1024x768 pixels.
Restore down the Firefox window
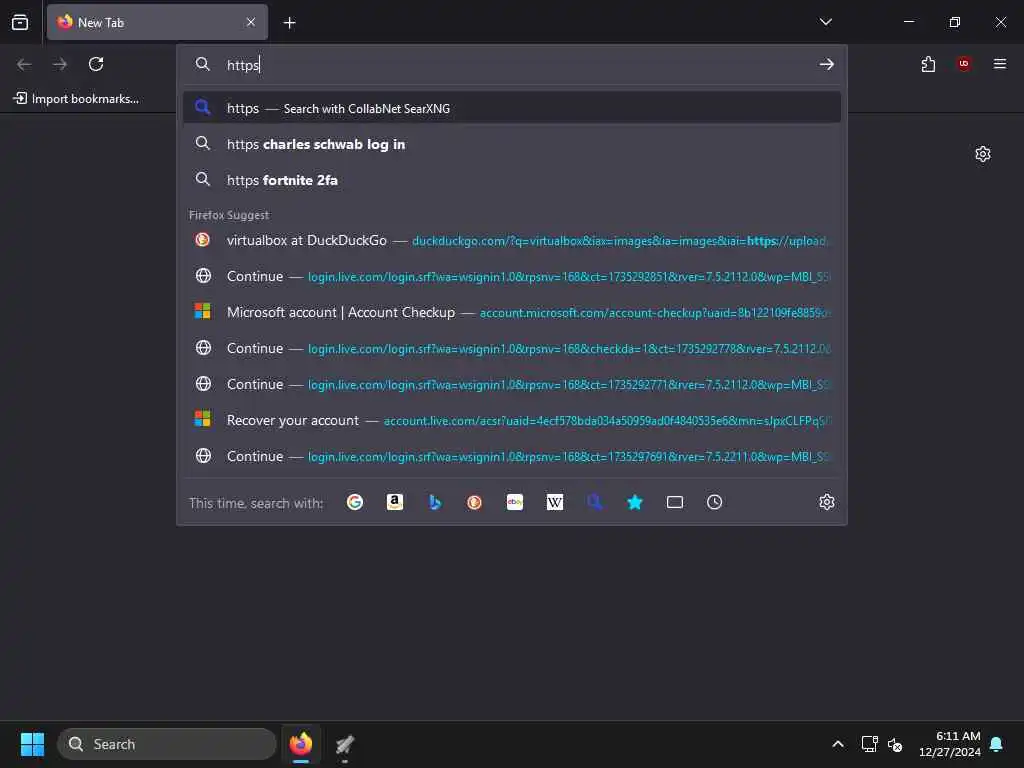[x=955, y=22]
